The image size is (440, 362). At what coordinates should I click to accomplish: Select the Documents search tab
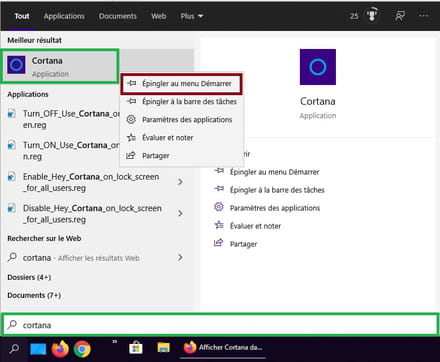[x=118, y=16]
